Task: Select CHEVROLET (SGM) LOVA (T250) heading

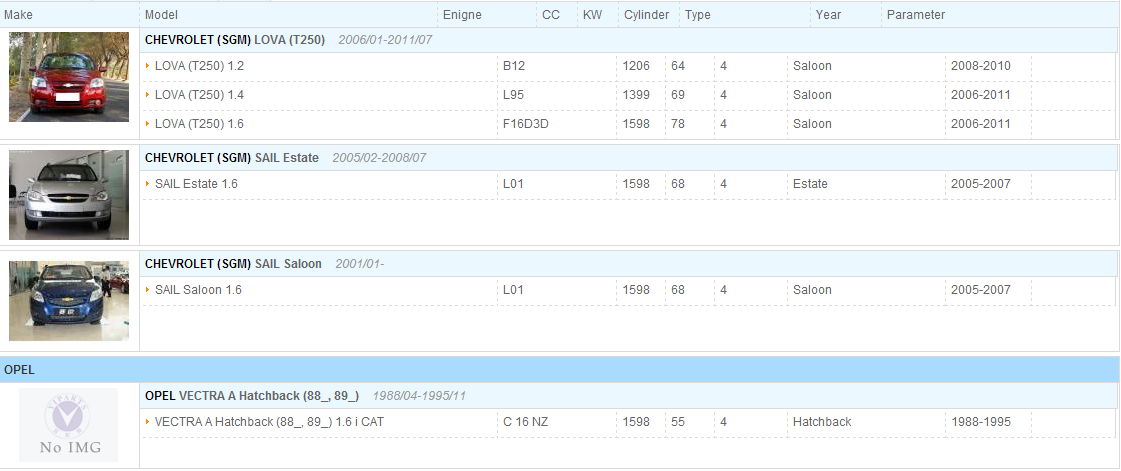Action: click(234, 40)
